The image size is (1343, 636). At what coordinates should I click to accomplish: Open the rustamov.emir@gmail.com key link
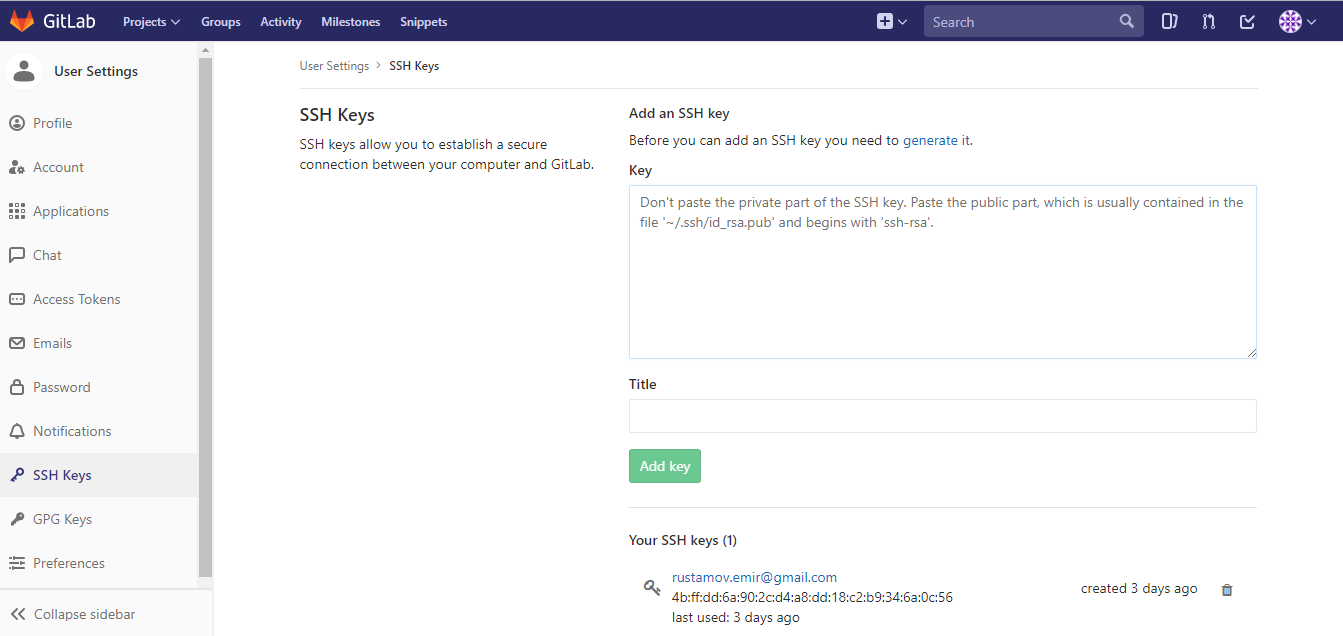tap(754, 577)
